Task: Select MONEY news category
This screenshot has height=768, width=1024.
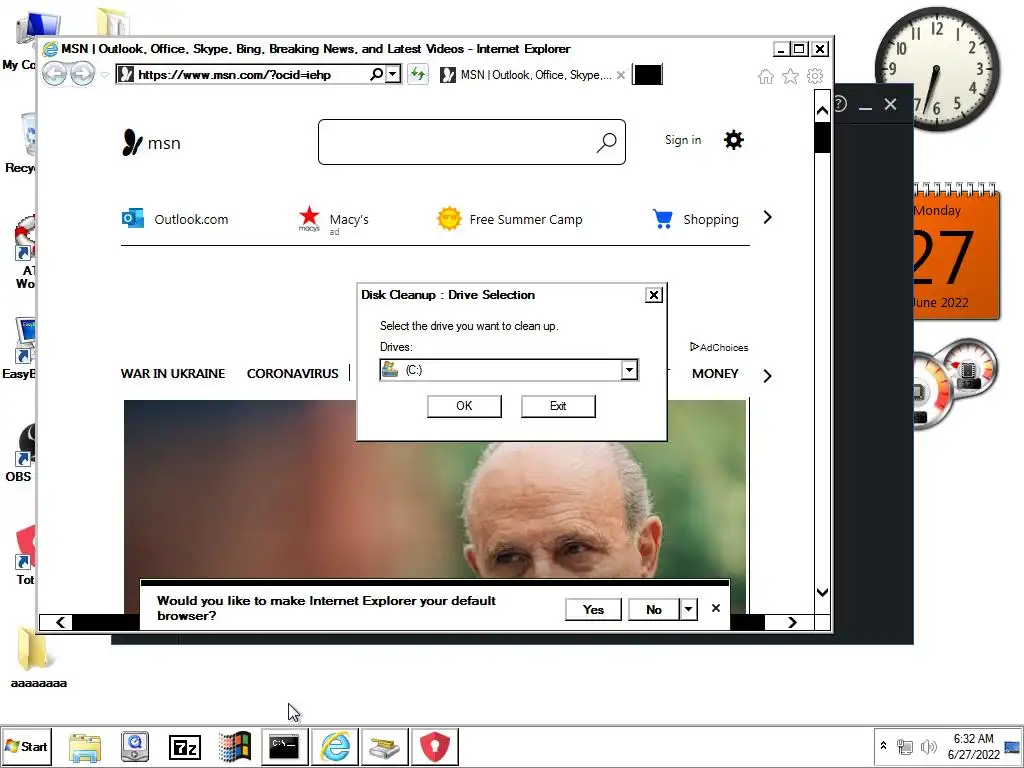Action: click(x=715, y=374)
